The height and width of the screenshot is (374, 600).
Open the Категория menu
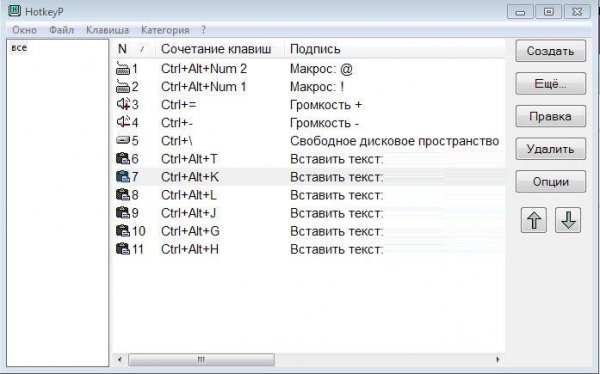tap(165, 30)
